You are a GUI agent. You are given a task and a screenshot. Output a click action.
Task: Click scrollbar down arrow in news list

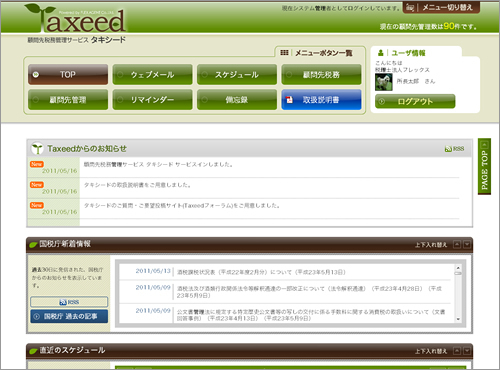point(458,319)
